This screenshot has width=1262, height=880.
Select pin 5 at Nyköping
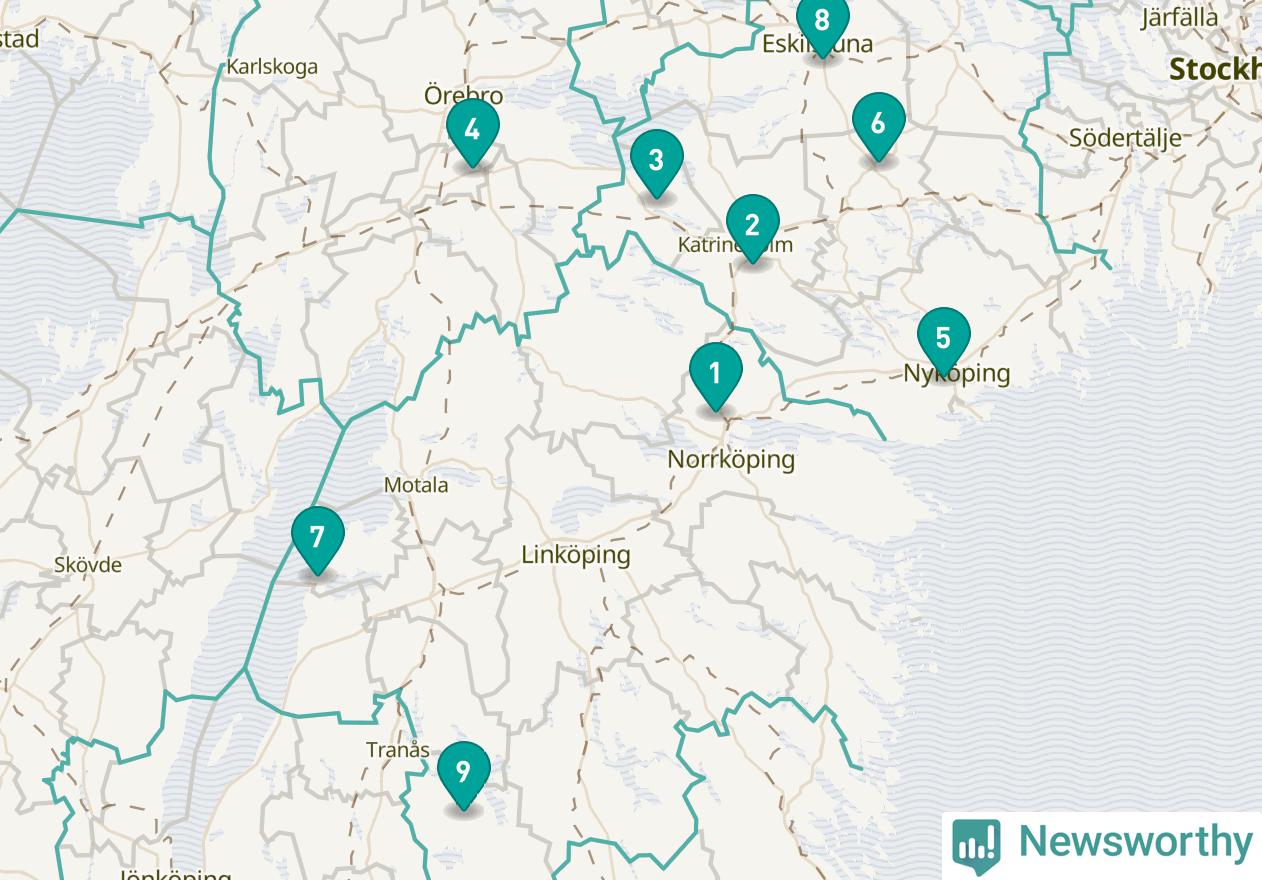point(943,341)
